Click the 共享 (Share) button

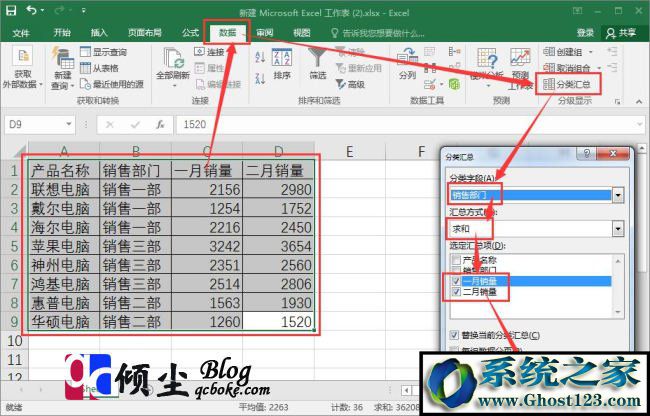pos(621,33)
